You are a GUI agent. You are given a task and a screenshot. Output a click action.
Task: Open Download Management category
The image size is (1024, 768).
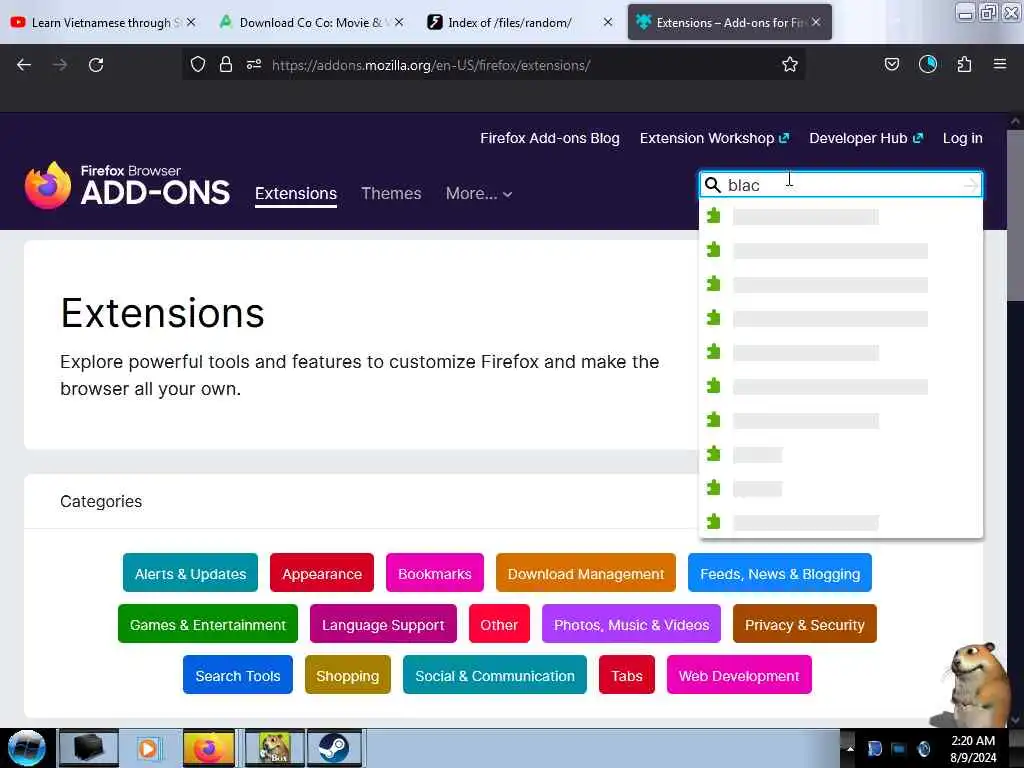[x=586, y=573]
